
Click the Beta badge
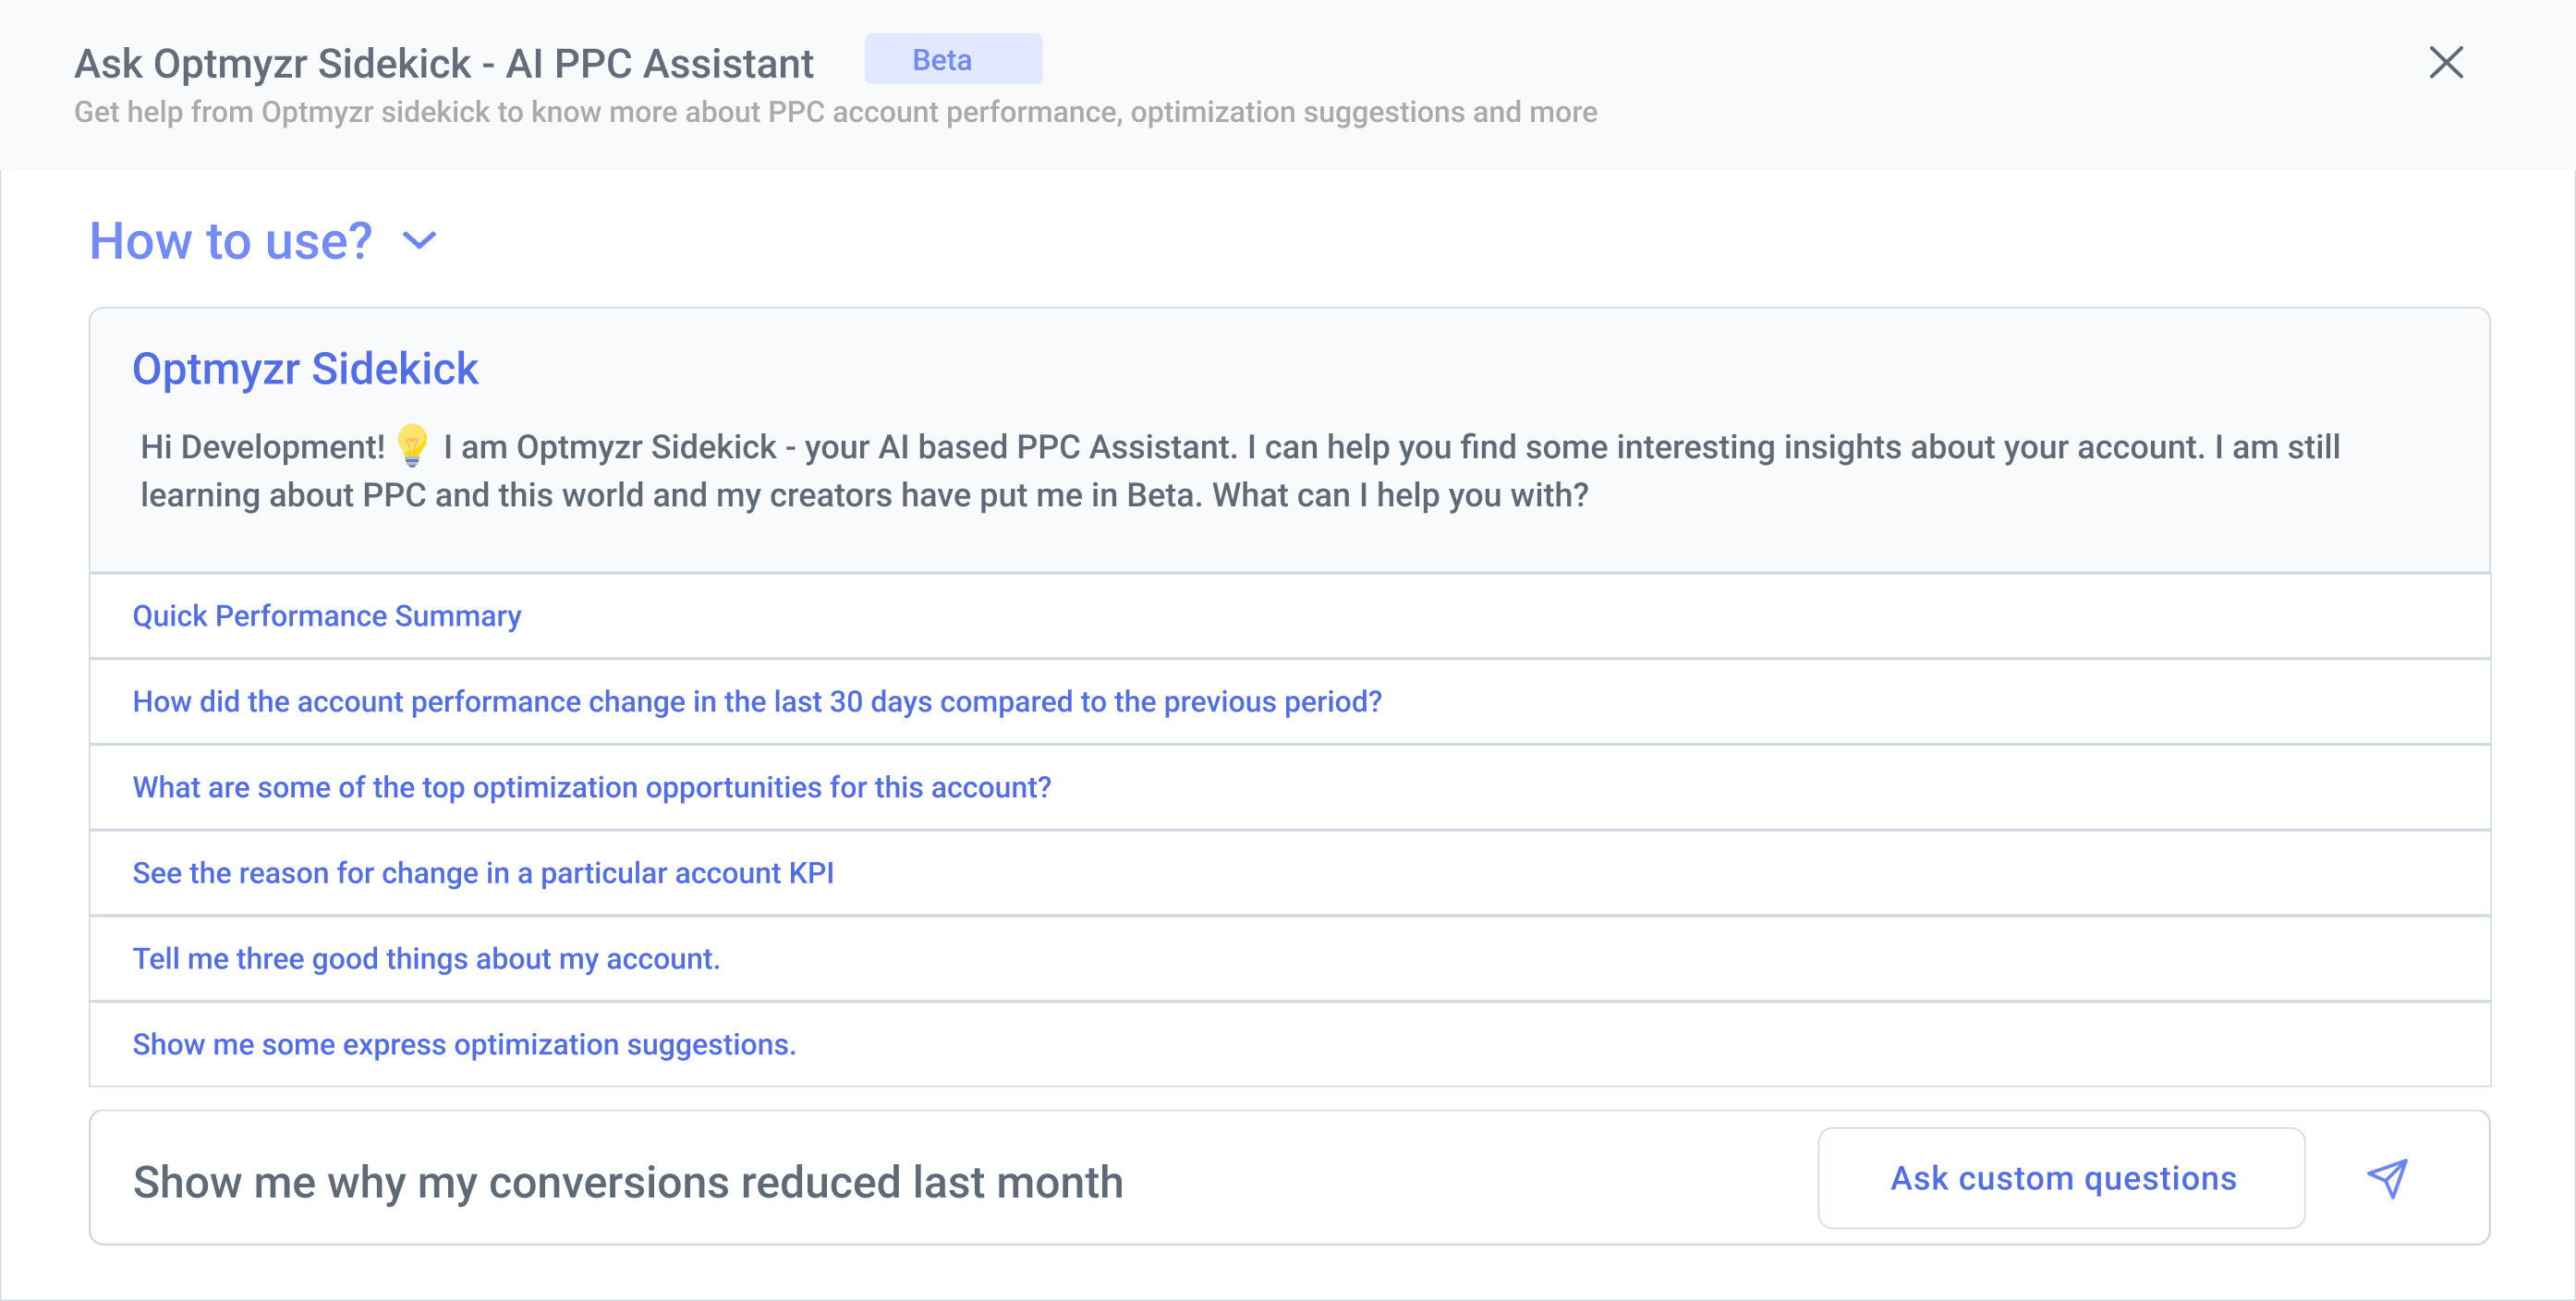click(x=953, y=59)
